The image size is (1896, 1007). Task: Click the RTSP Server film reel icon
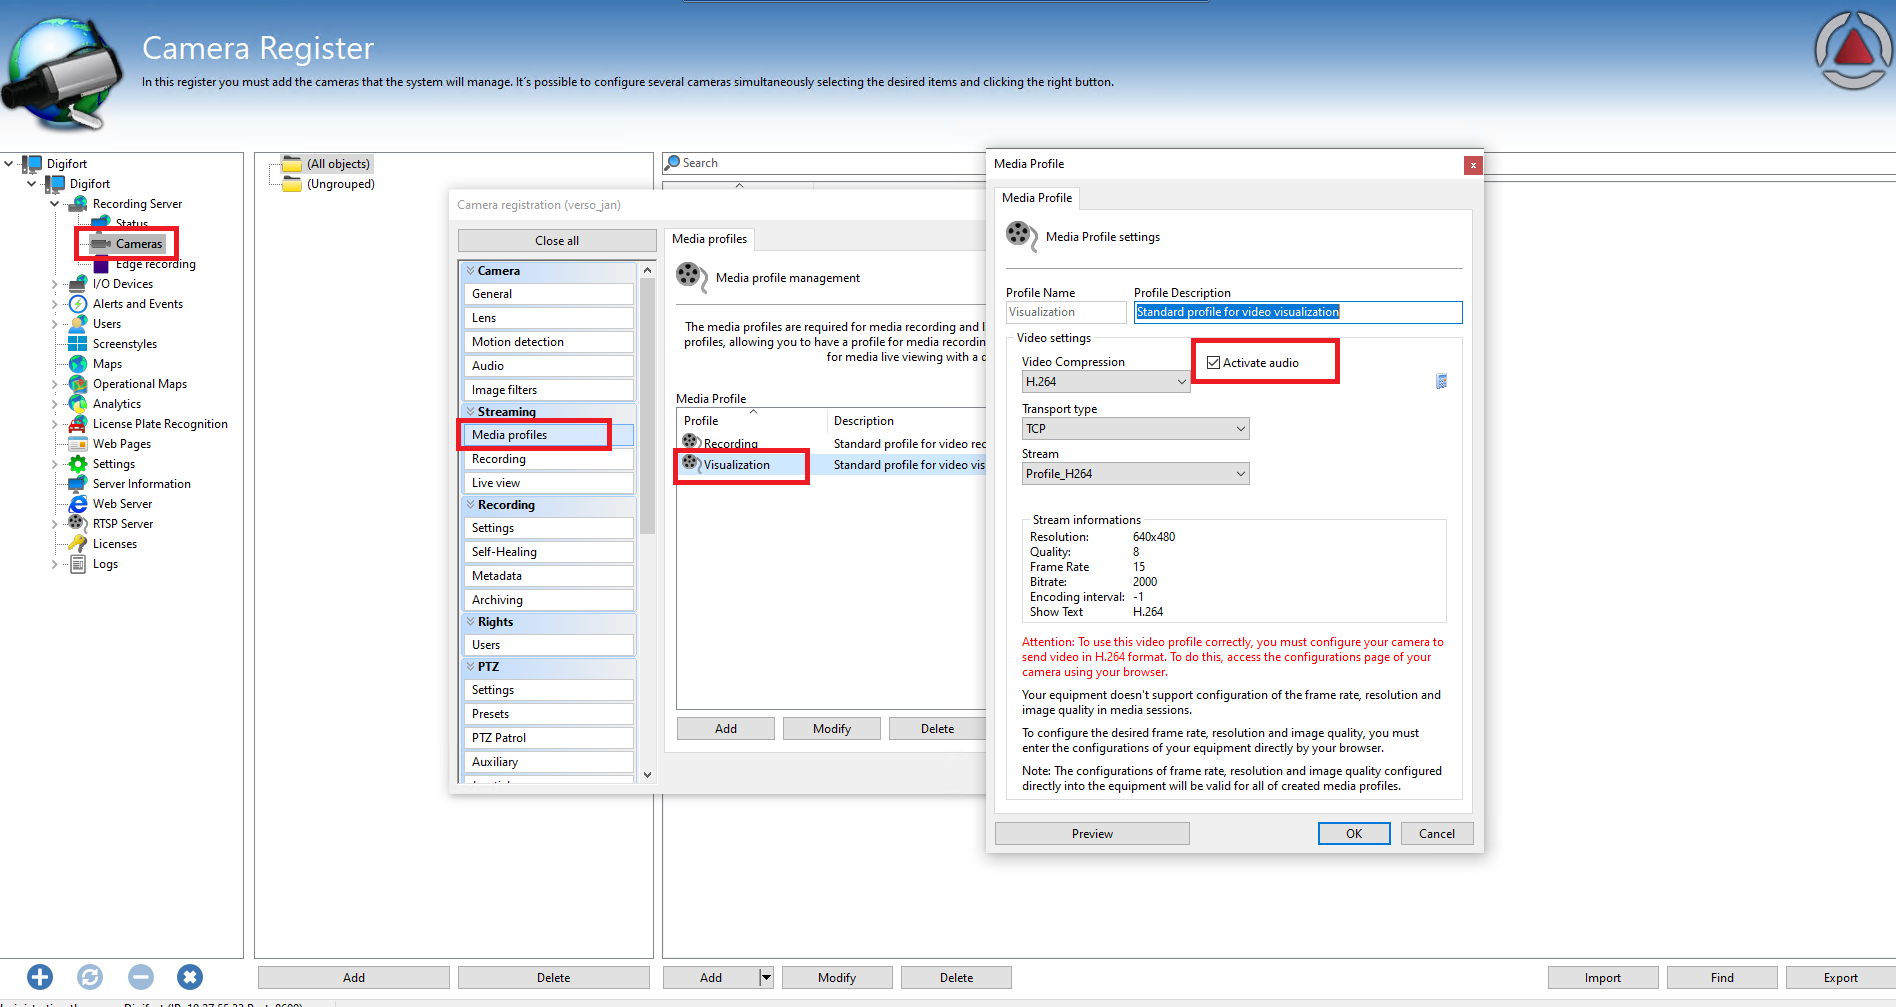(x=78, y=523)
